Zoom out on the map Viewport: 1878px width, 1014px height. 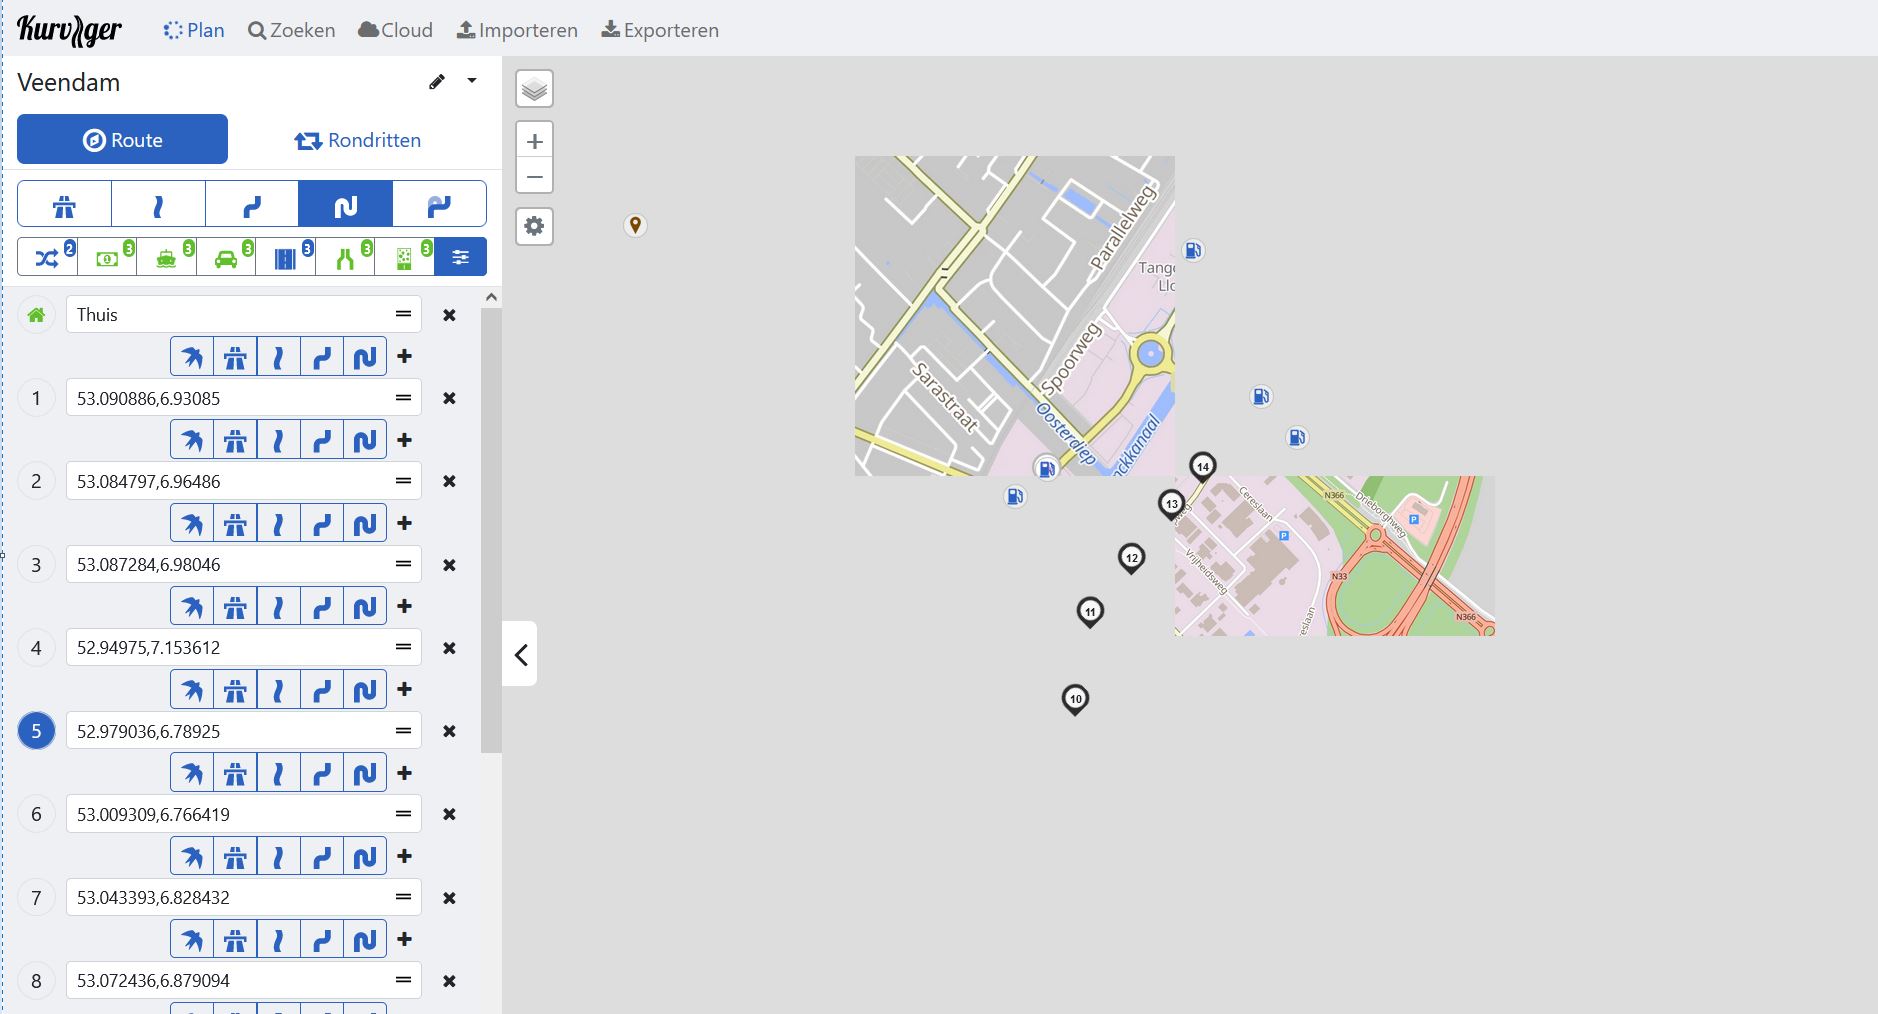tap(534, 177)
